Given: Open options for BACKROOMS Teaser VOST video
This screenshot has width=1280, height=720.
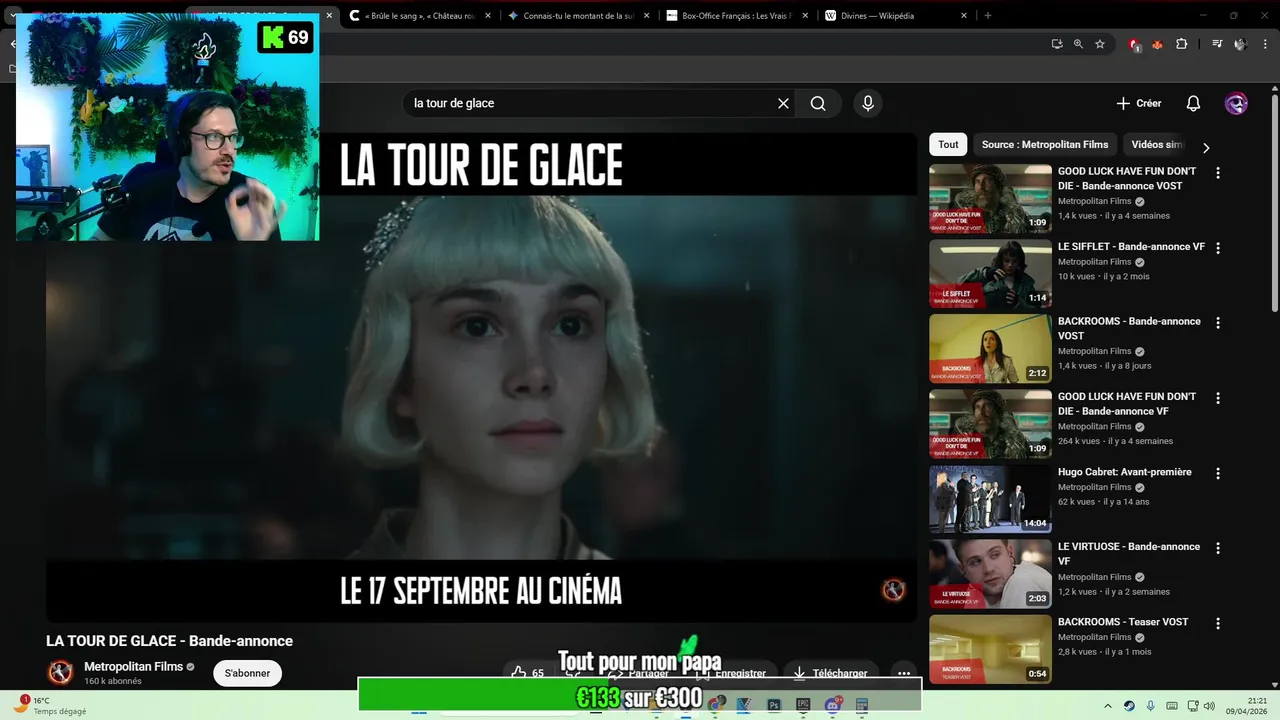Looking at the screenshot, I should [x=1217, y=623].
